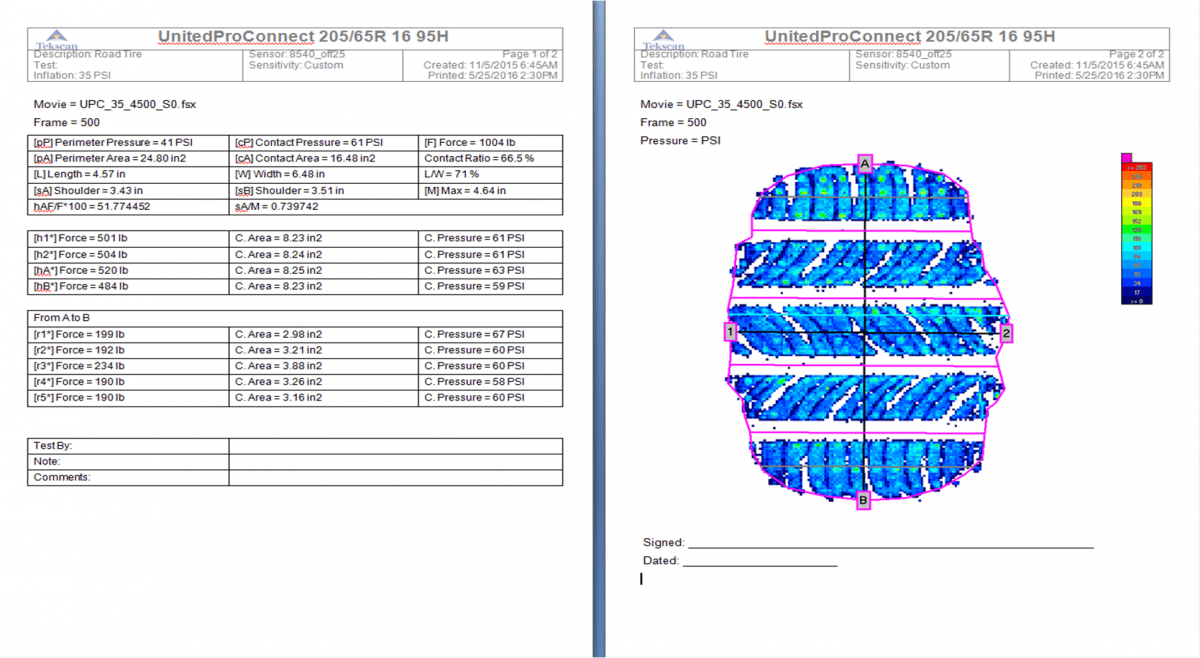Click '[h1*] Force = 501 lb' cell
Image resolution: width=1200 pixels, height=658 pixels.
click(x=128, y=238)
